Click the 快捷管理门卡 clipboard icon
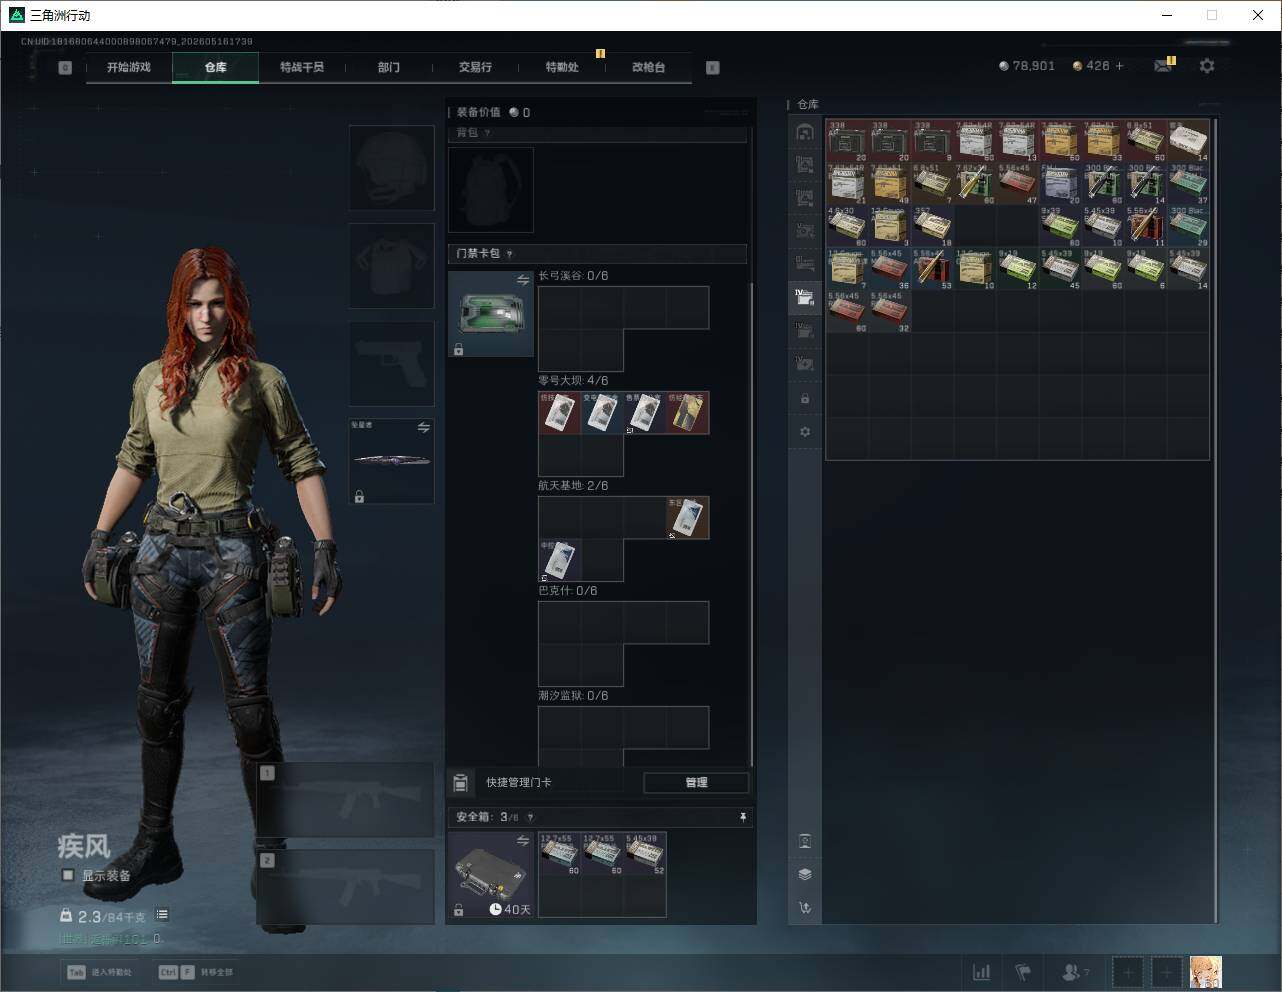The height and width of the screenshot is (992, 1282). tap(461, 782)
